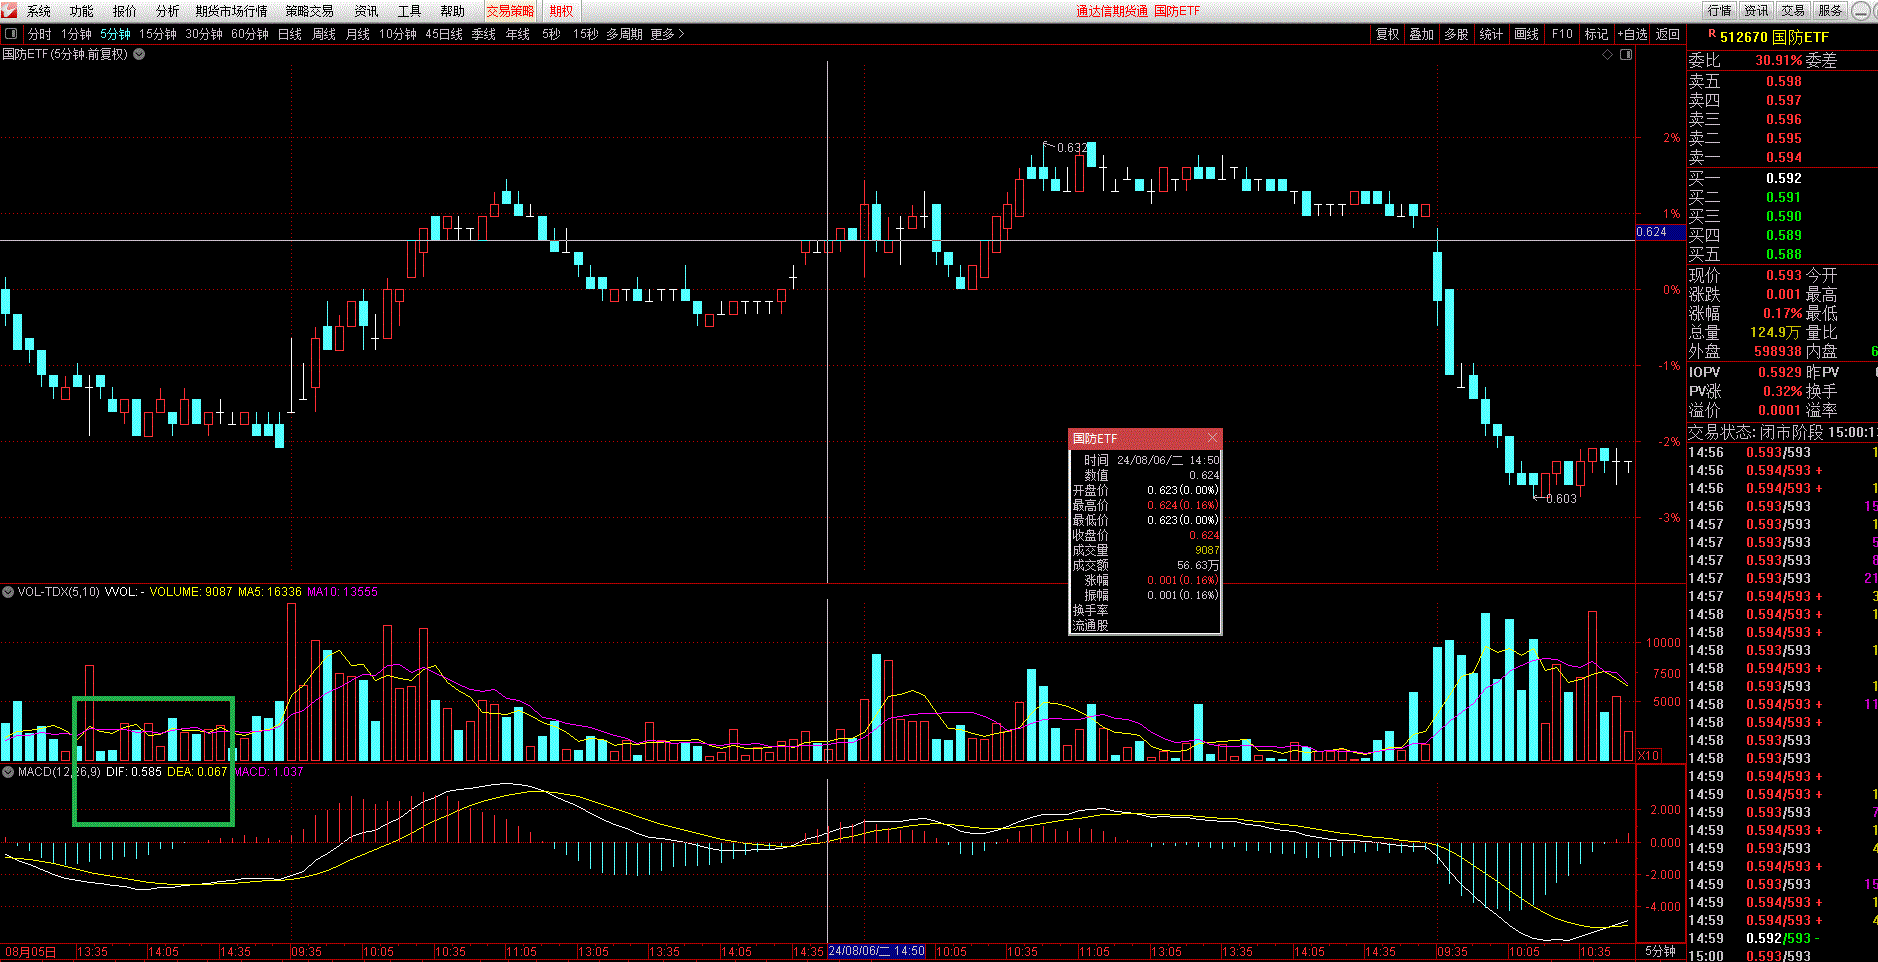This screenshot has width=1878, height=962.
Task: Click the 资讯 button at top right
Action: [1757, 11]
